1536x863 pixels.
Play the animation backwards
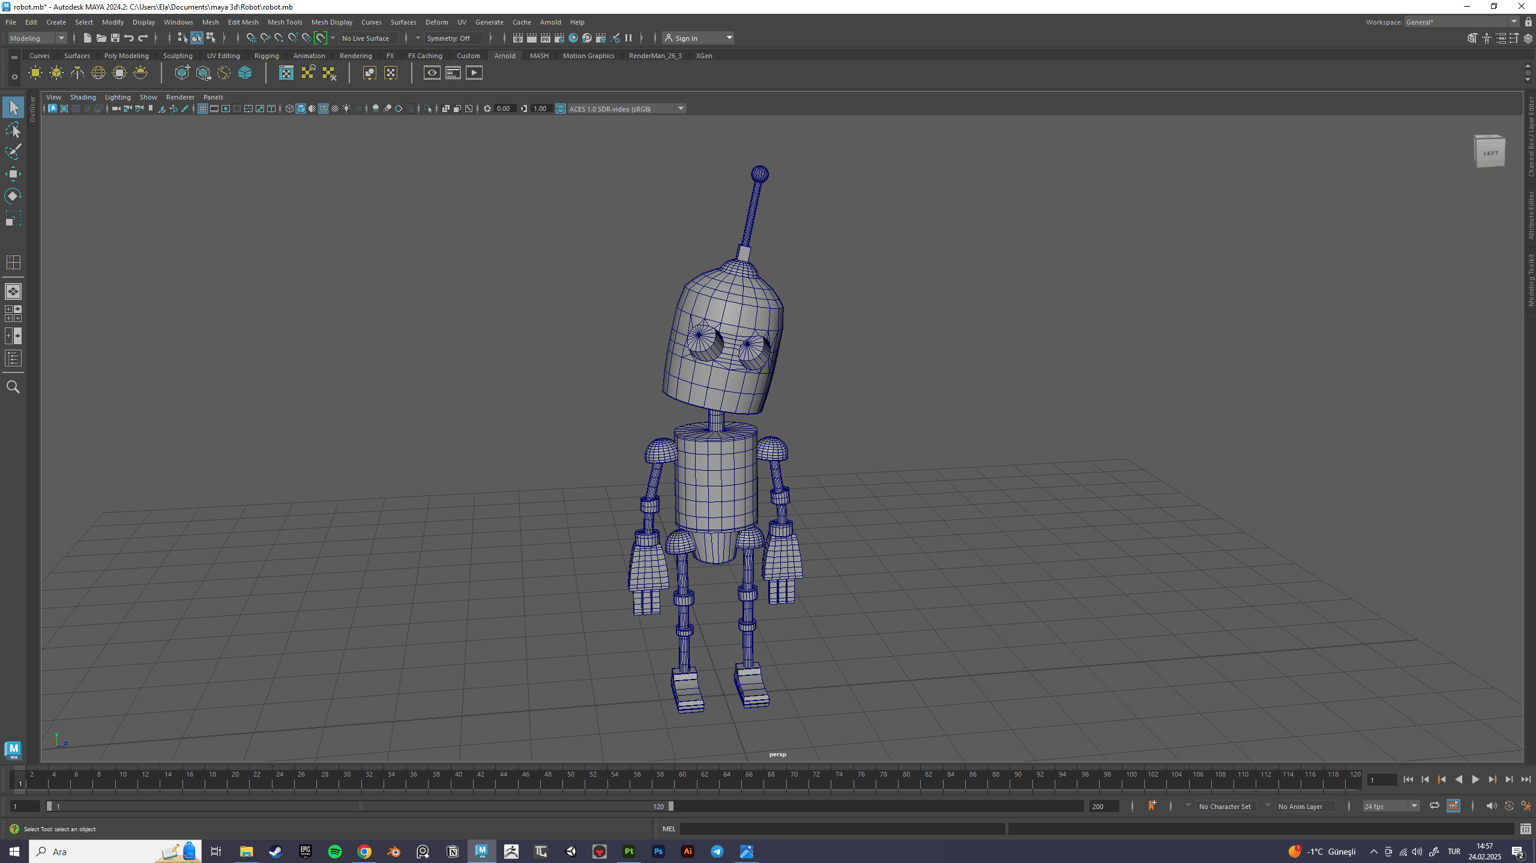[x=1458, y=780]
